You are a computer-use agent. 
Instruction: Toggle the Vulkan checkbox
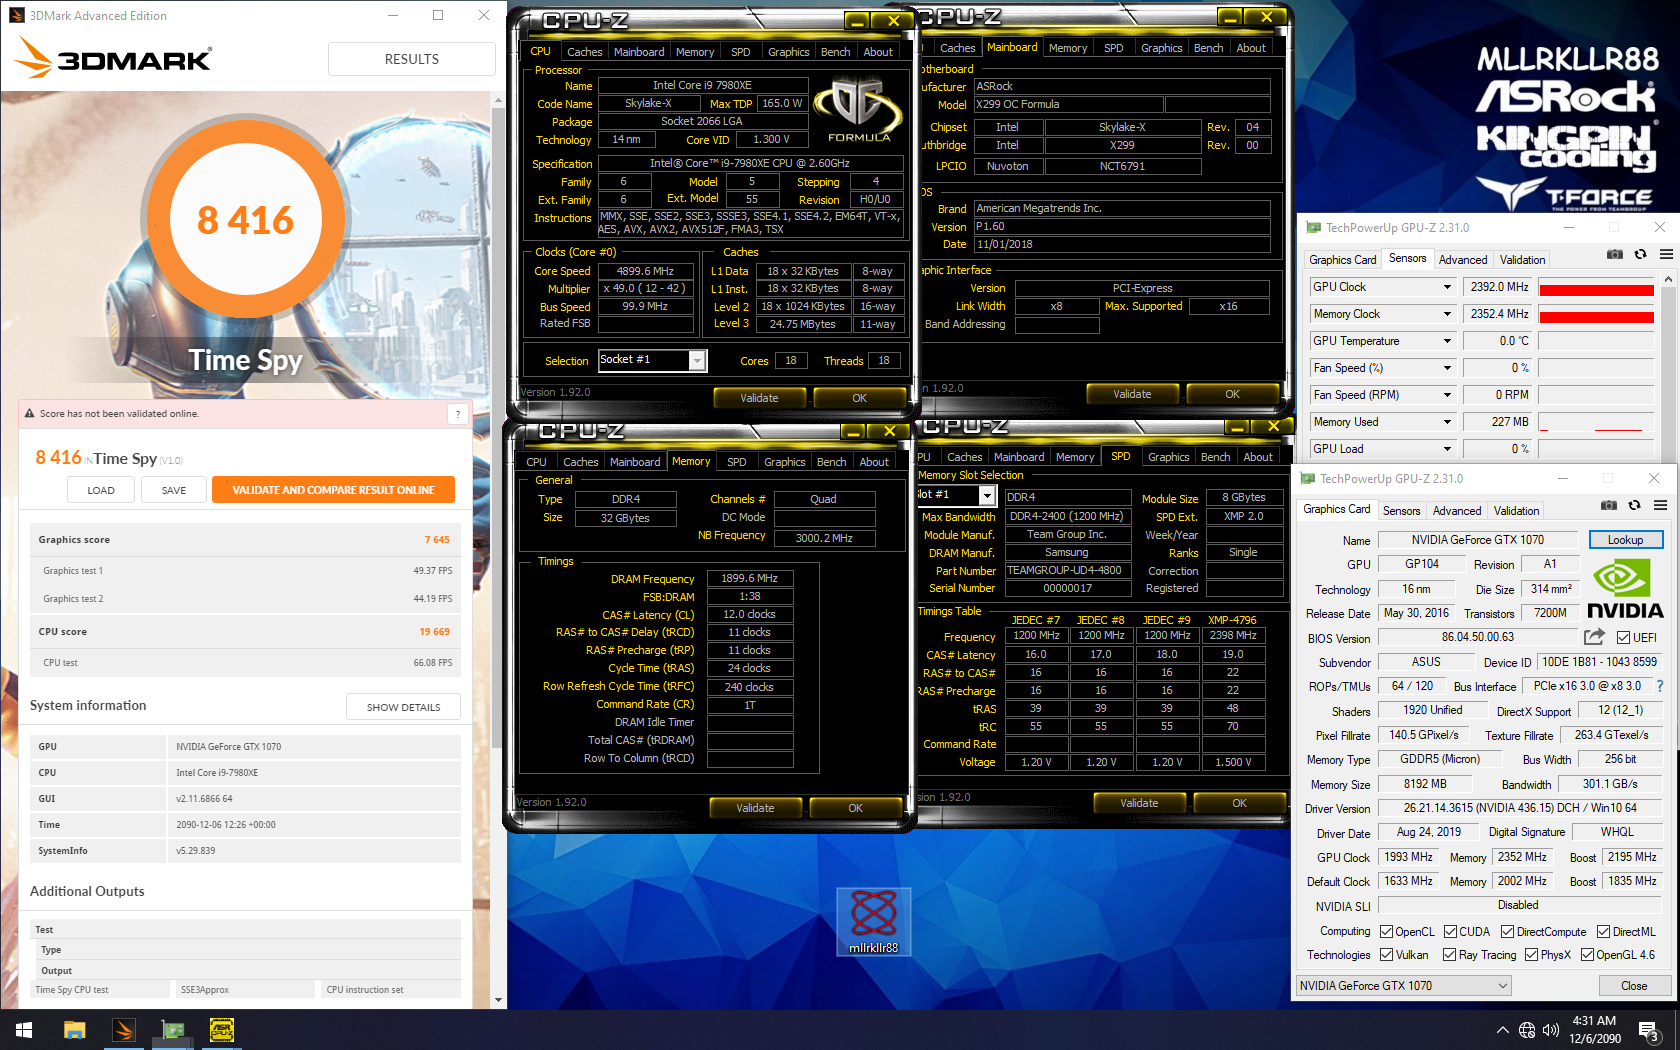tap(1387, 955)
